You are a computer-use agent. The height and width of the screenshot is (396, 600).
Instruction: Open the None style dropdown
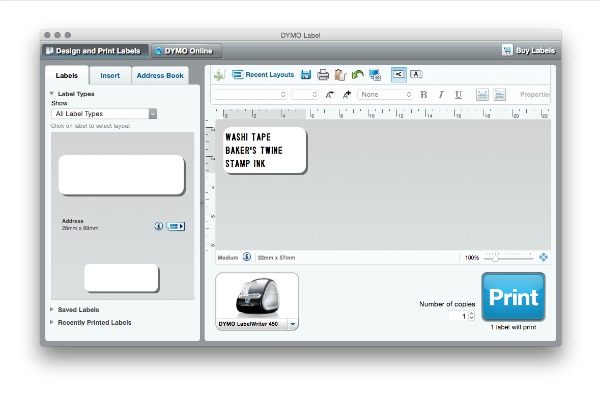click(385, 95)
